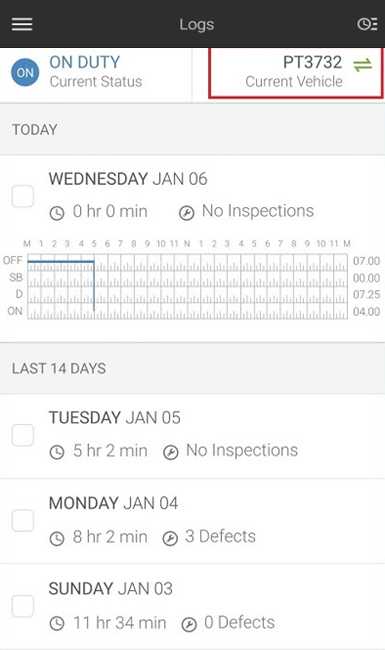Viewport: 385px width, 650px height.
Task: Tap the recap clock icon in the header
Action: pos(367,24)
